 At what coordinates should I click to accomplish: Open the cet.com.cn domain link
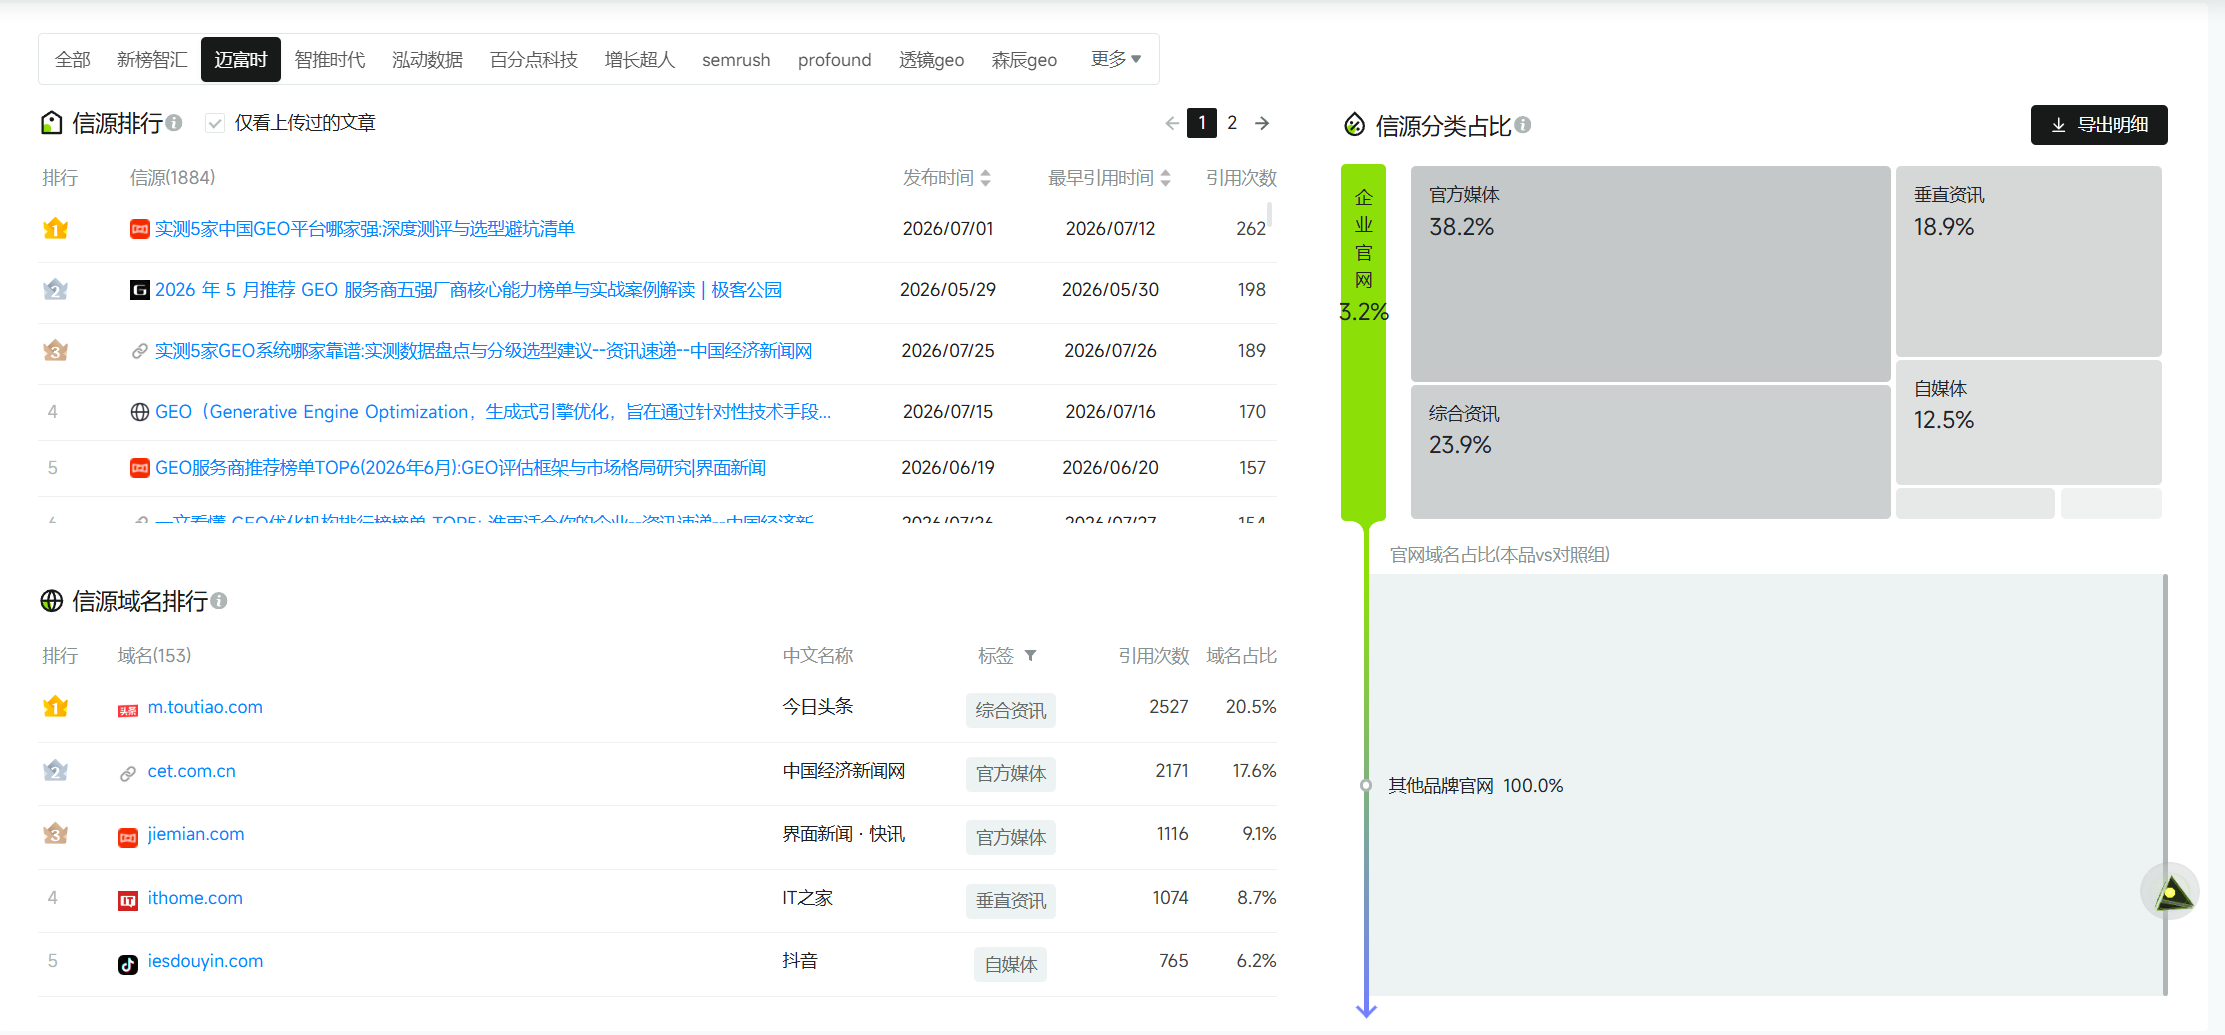pyautogui.click(x=192, y=771)
